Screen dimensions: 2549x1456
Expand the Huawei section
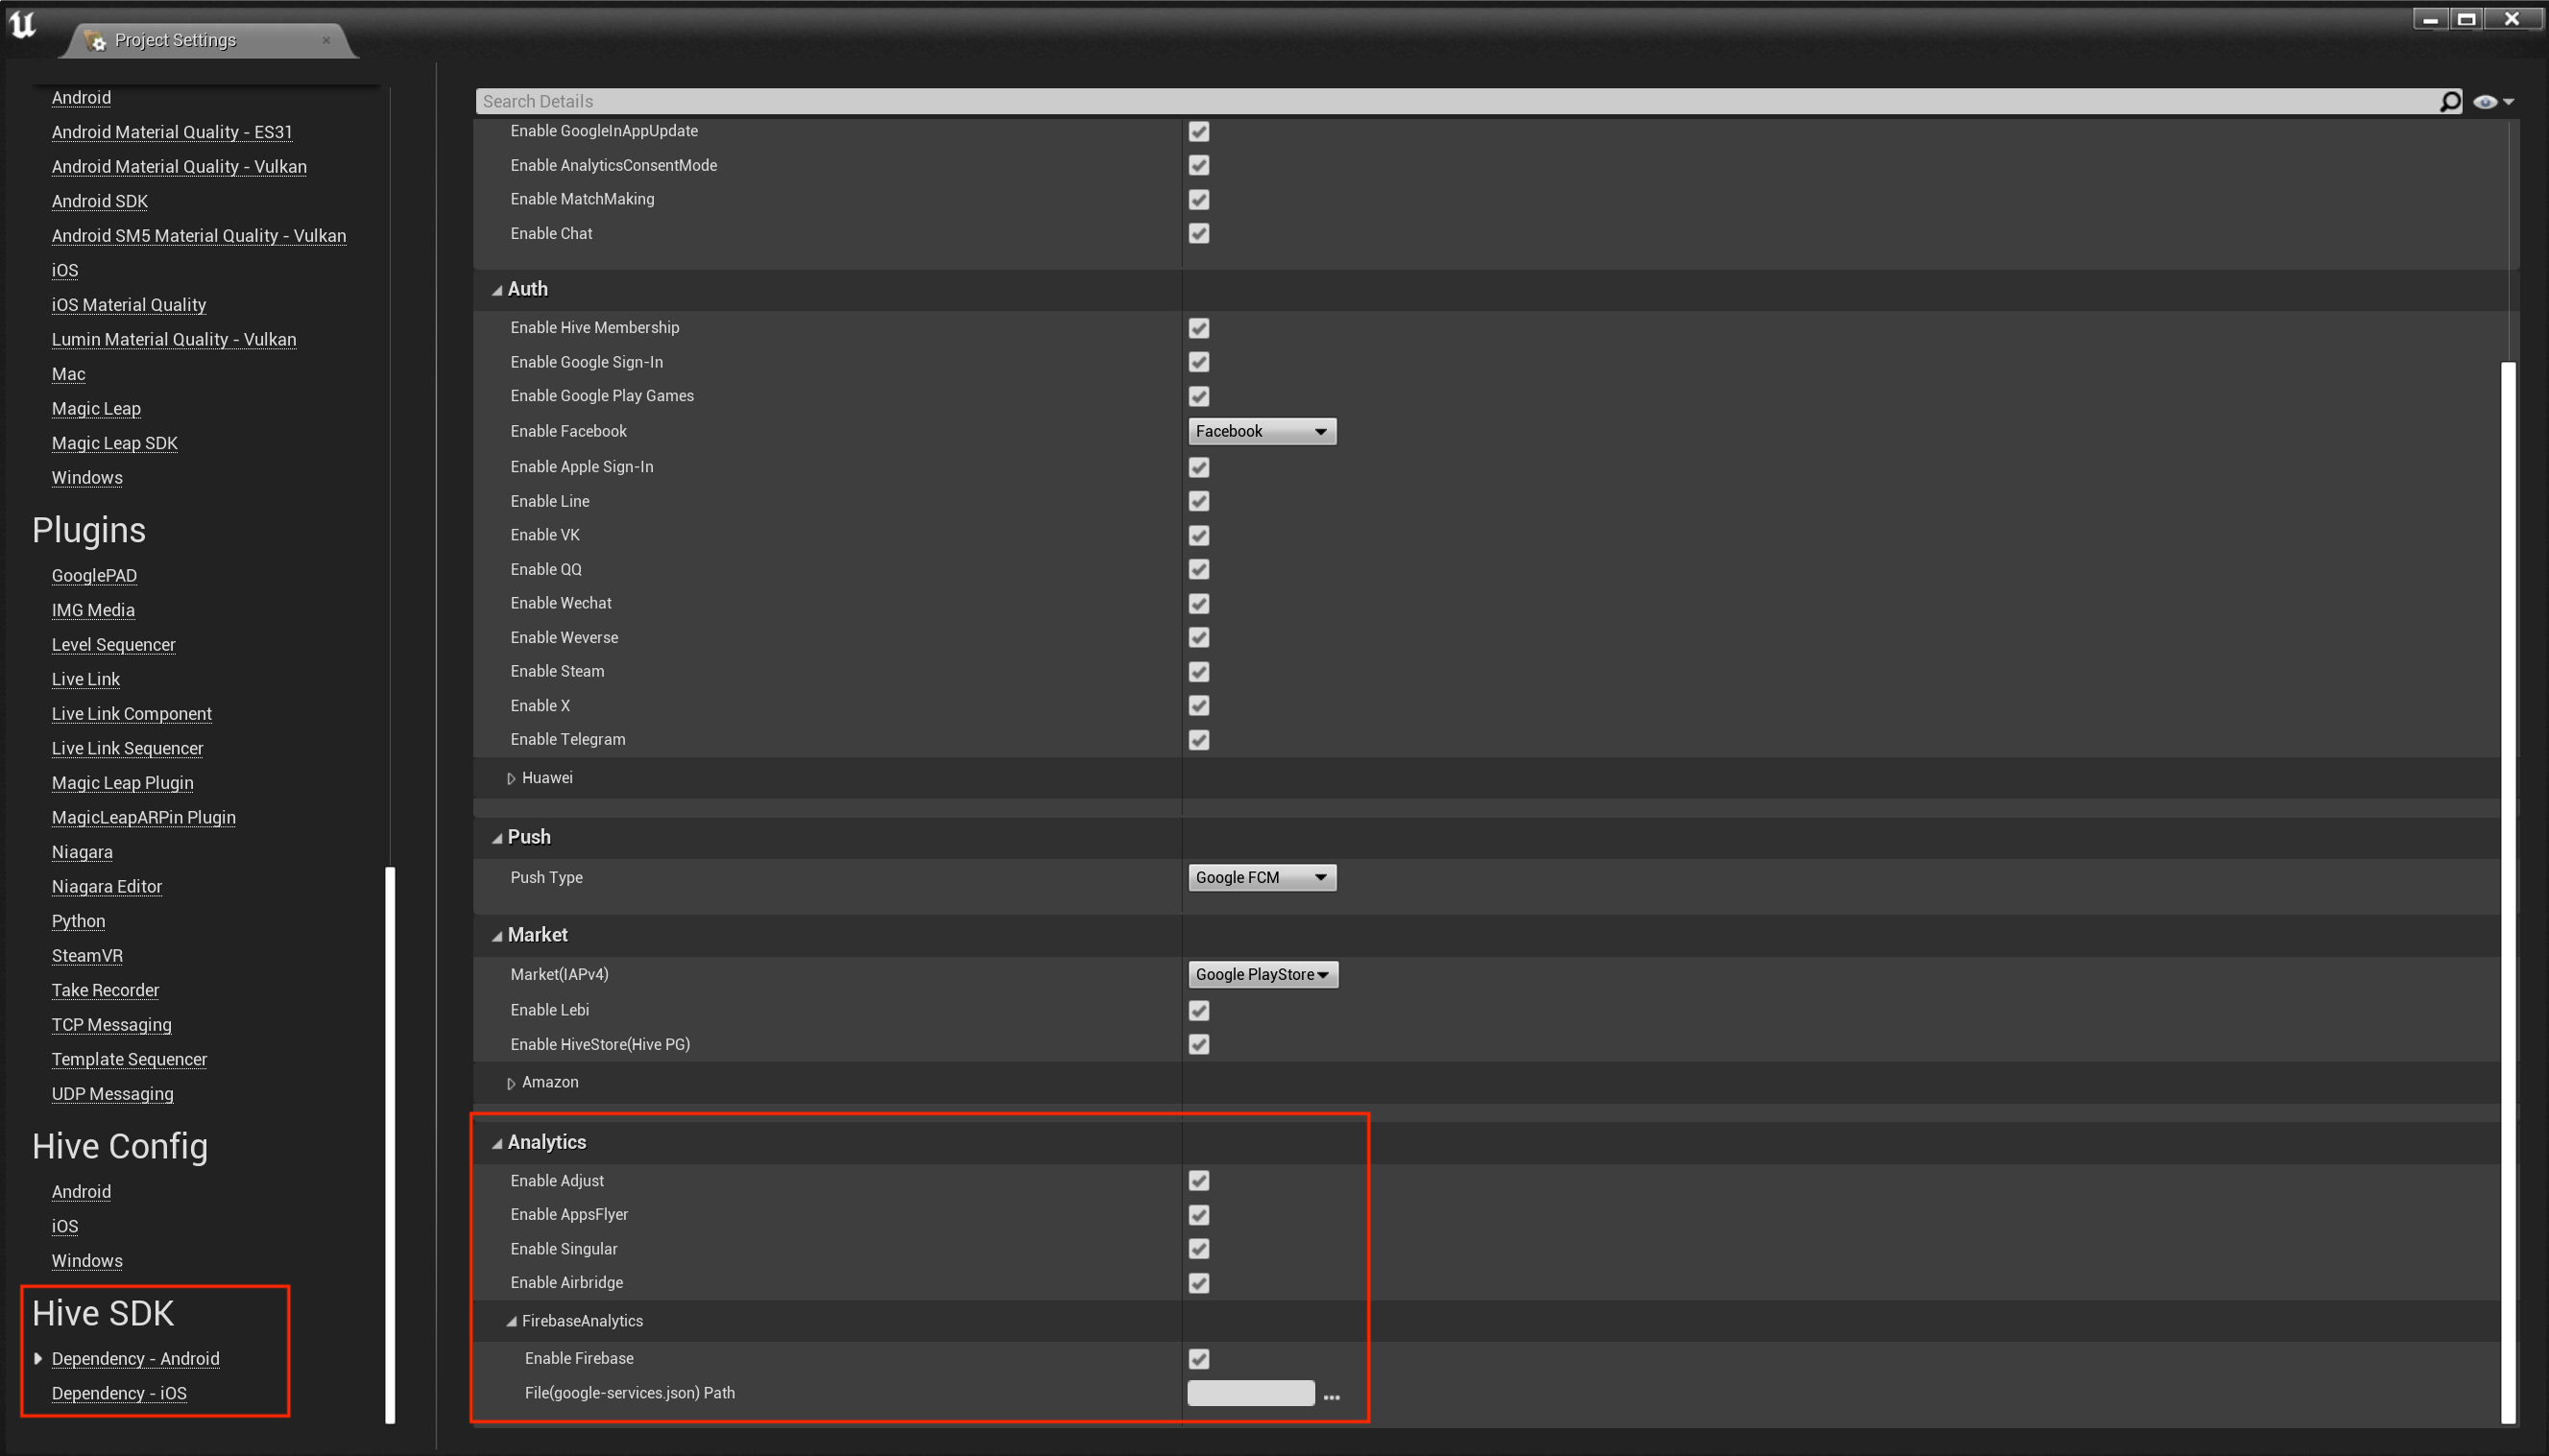tap(511, 778)
